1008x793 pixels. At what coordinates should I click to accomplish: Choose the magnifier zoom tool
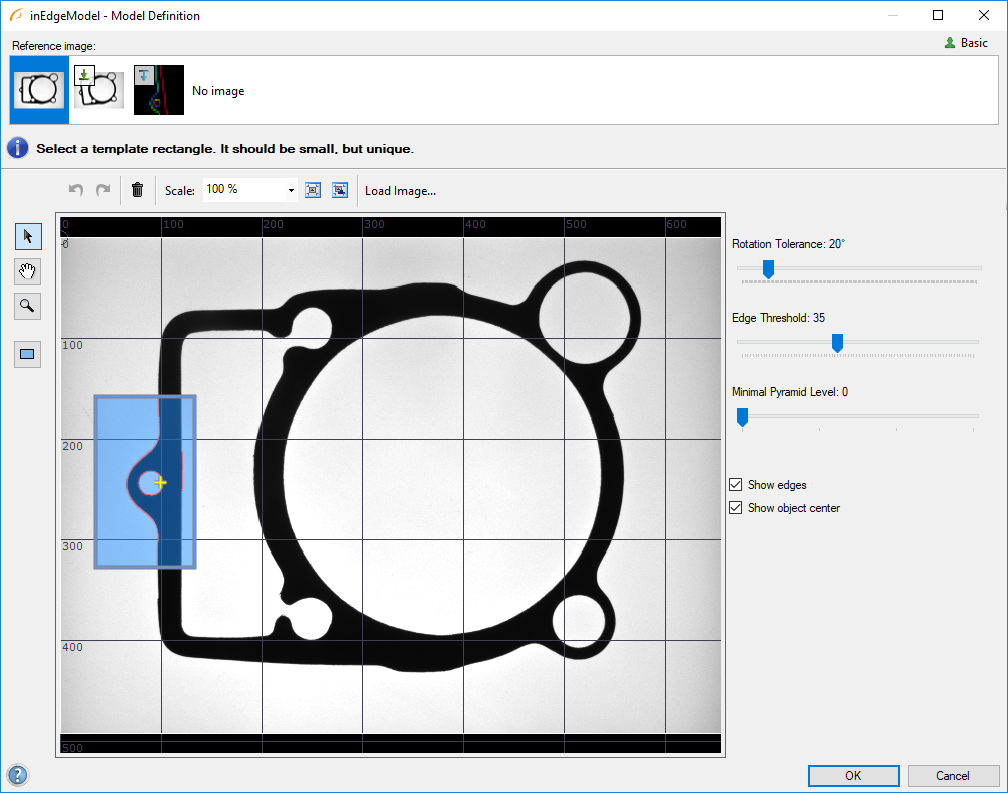tap(28, 306)
